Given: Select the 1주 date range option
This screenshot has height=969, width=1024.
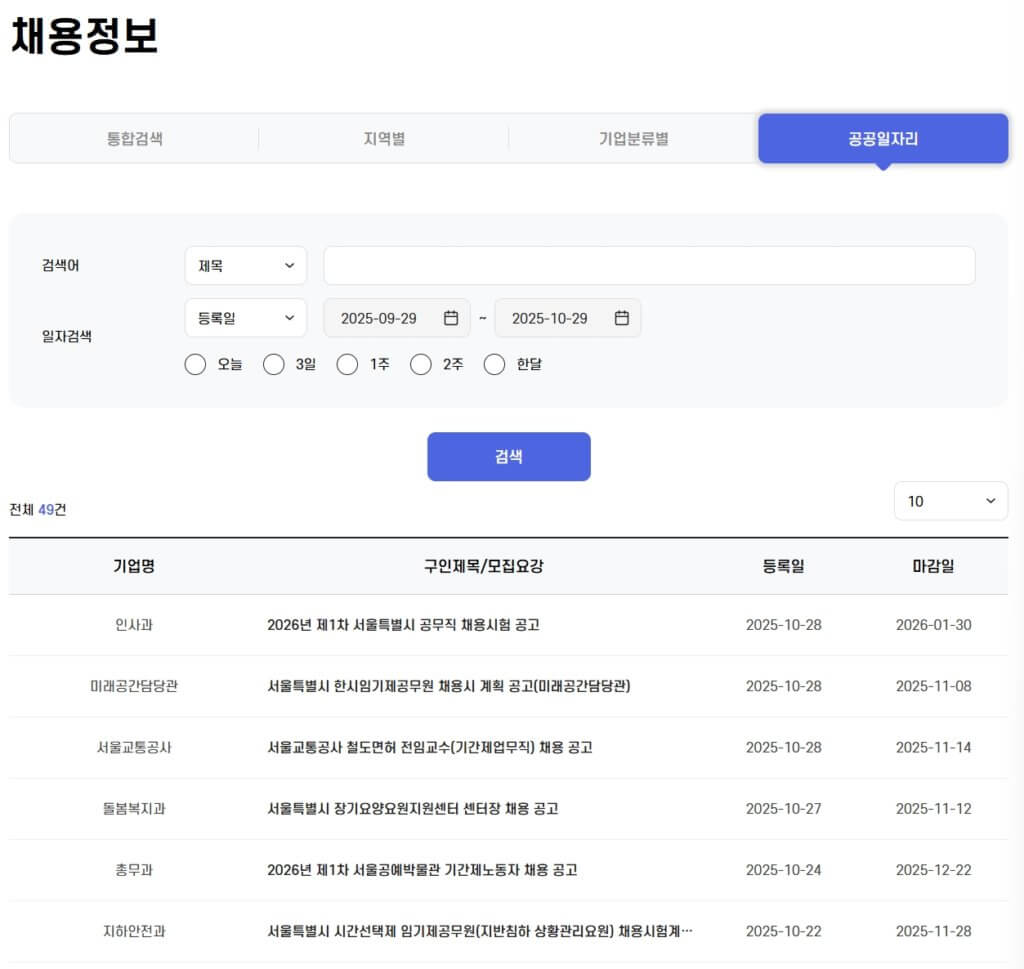Looking at the screenshot, I should click(x=347, y=364).
